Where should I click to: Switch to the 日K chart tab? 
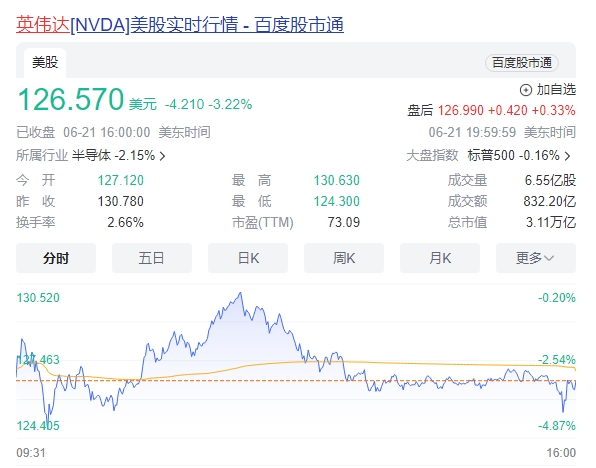(248, 258)
